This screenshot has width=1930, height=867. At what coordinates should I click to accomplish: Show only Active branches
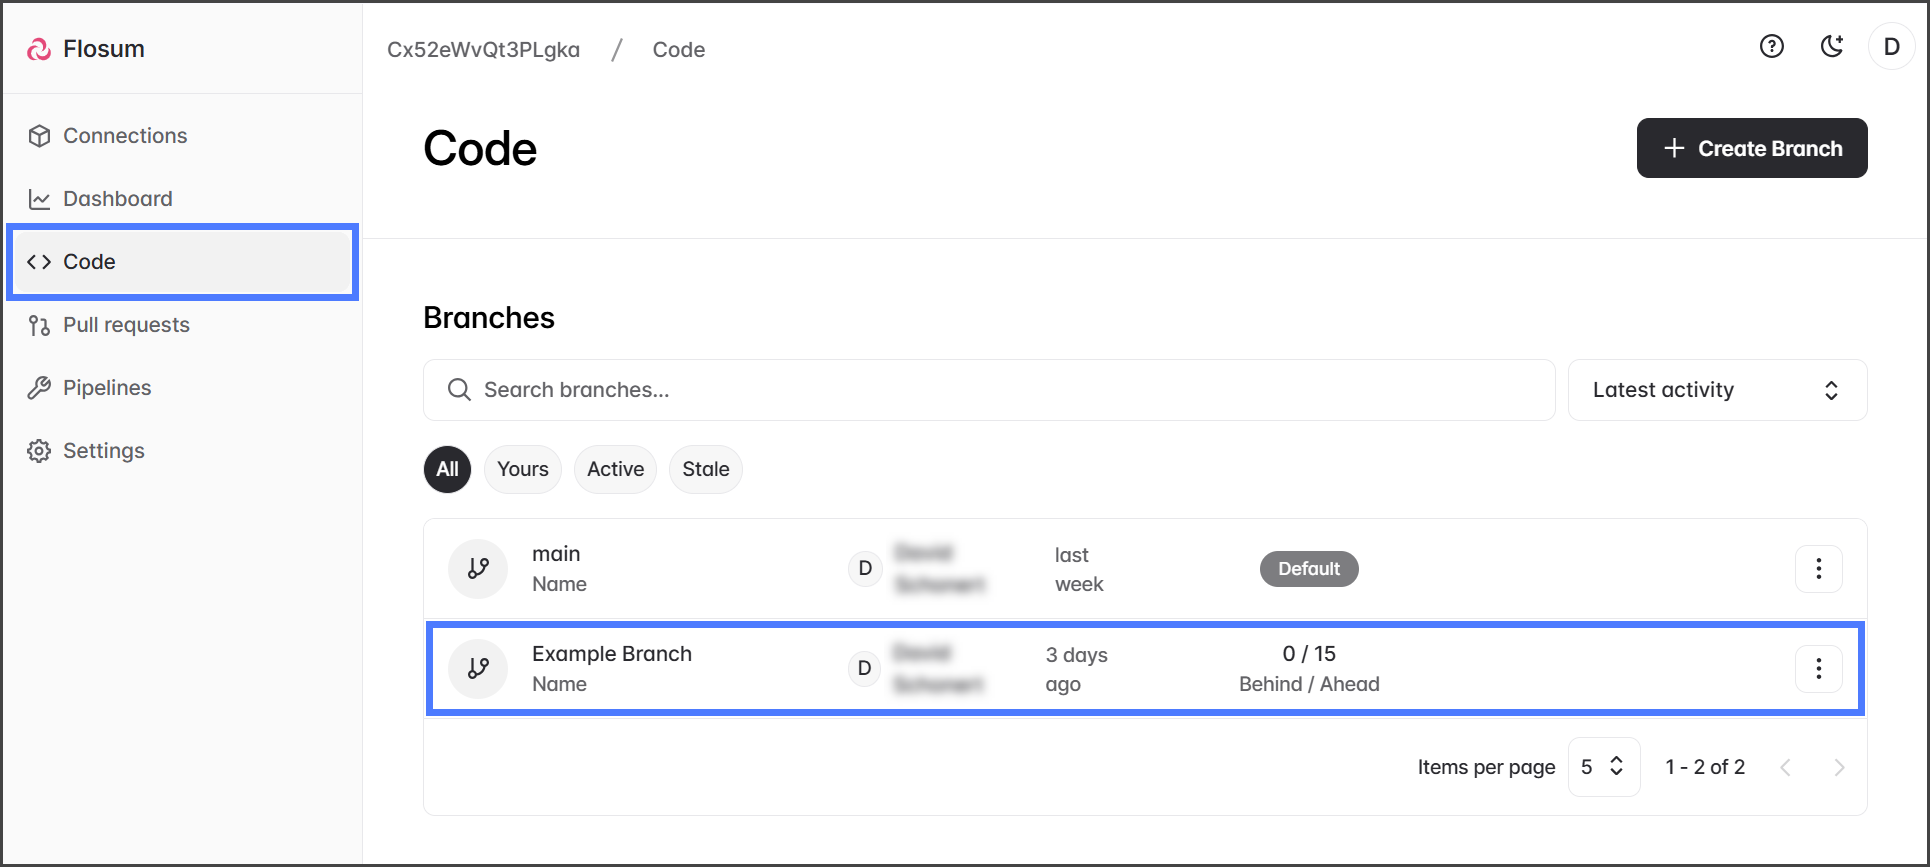click(615, 469)
